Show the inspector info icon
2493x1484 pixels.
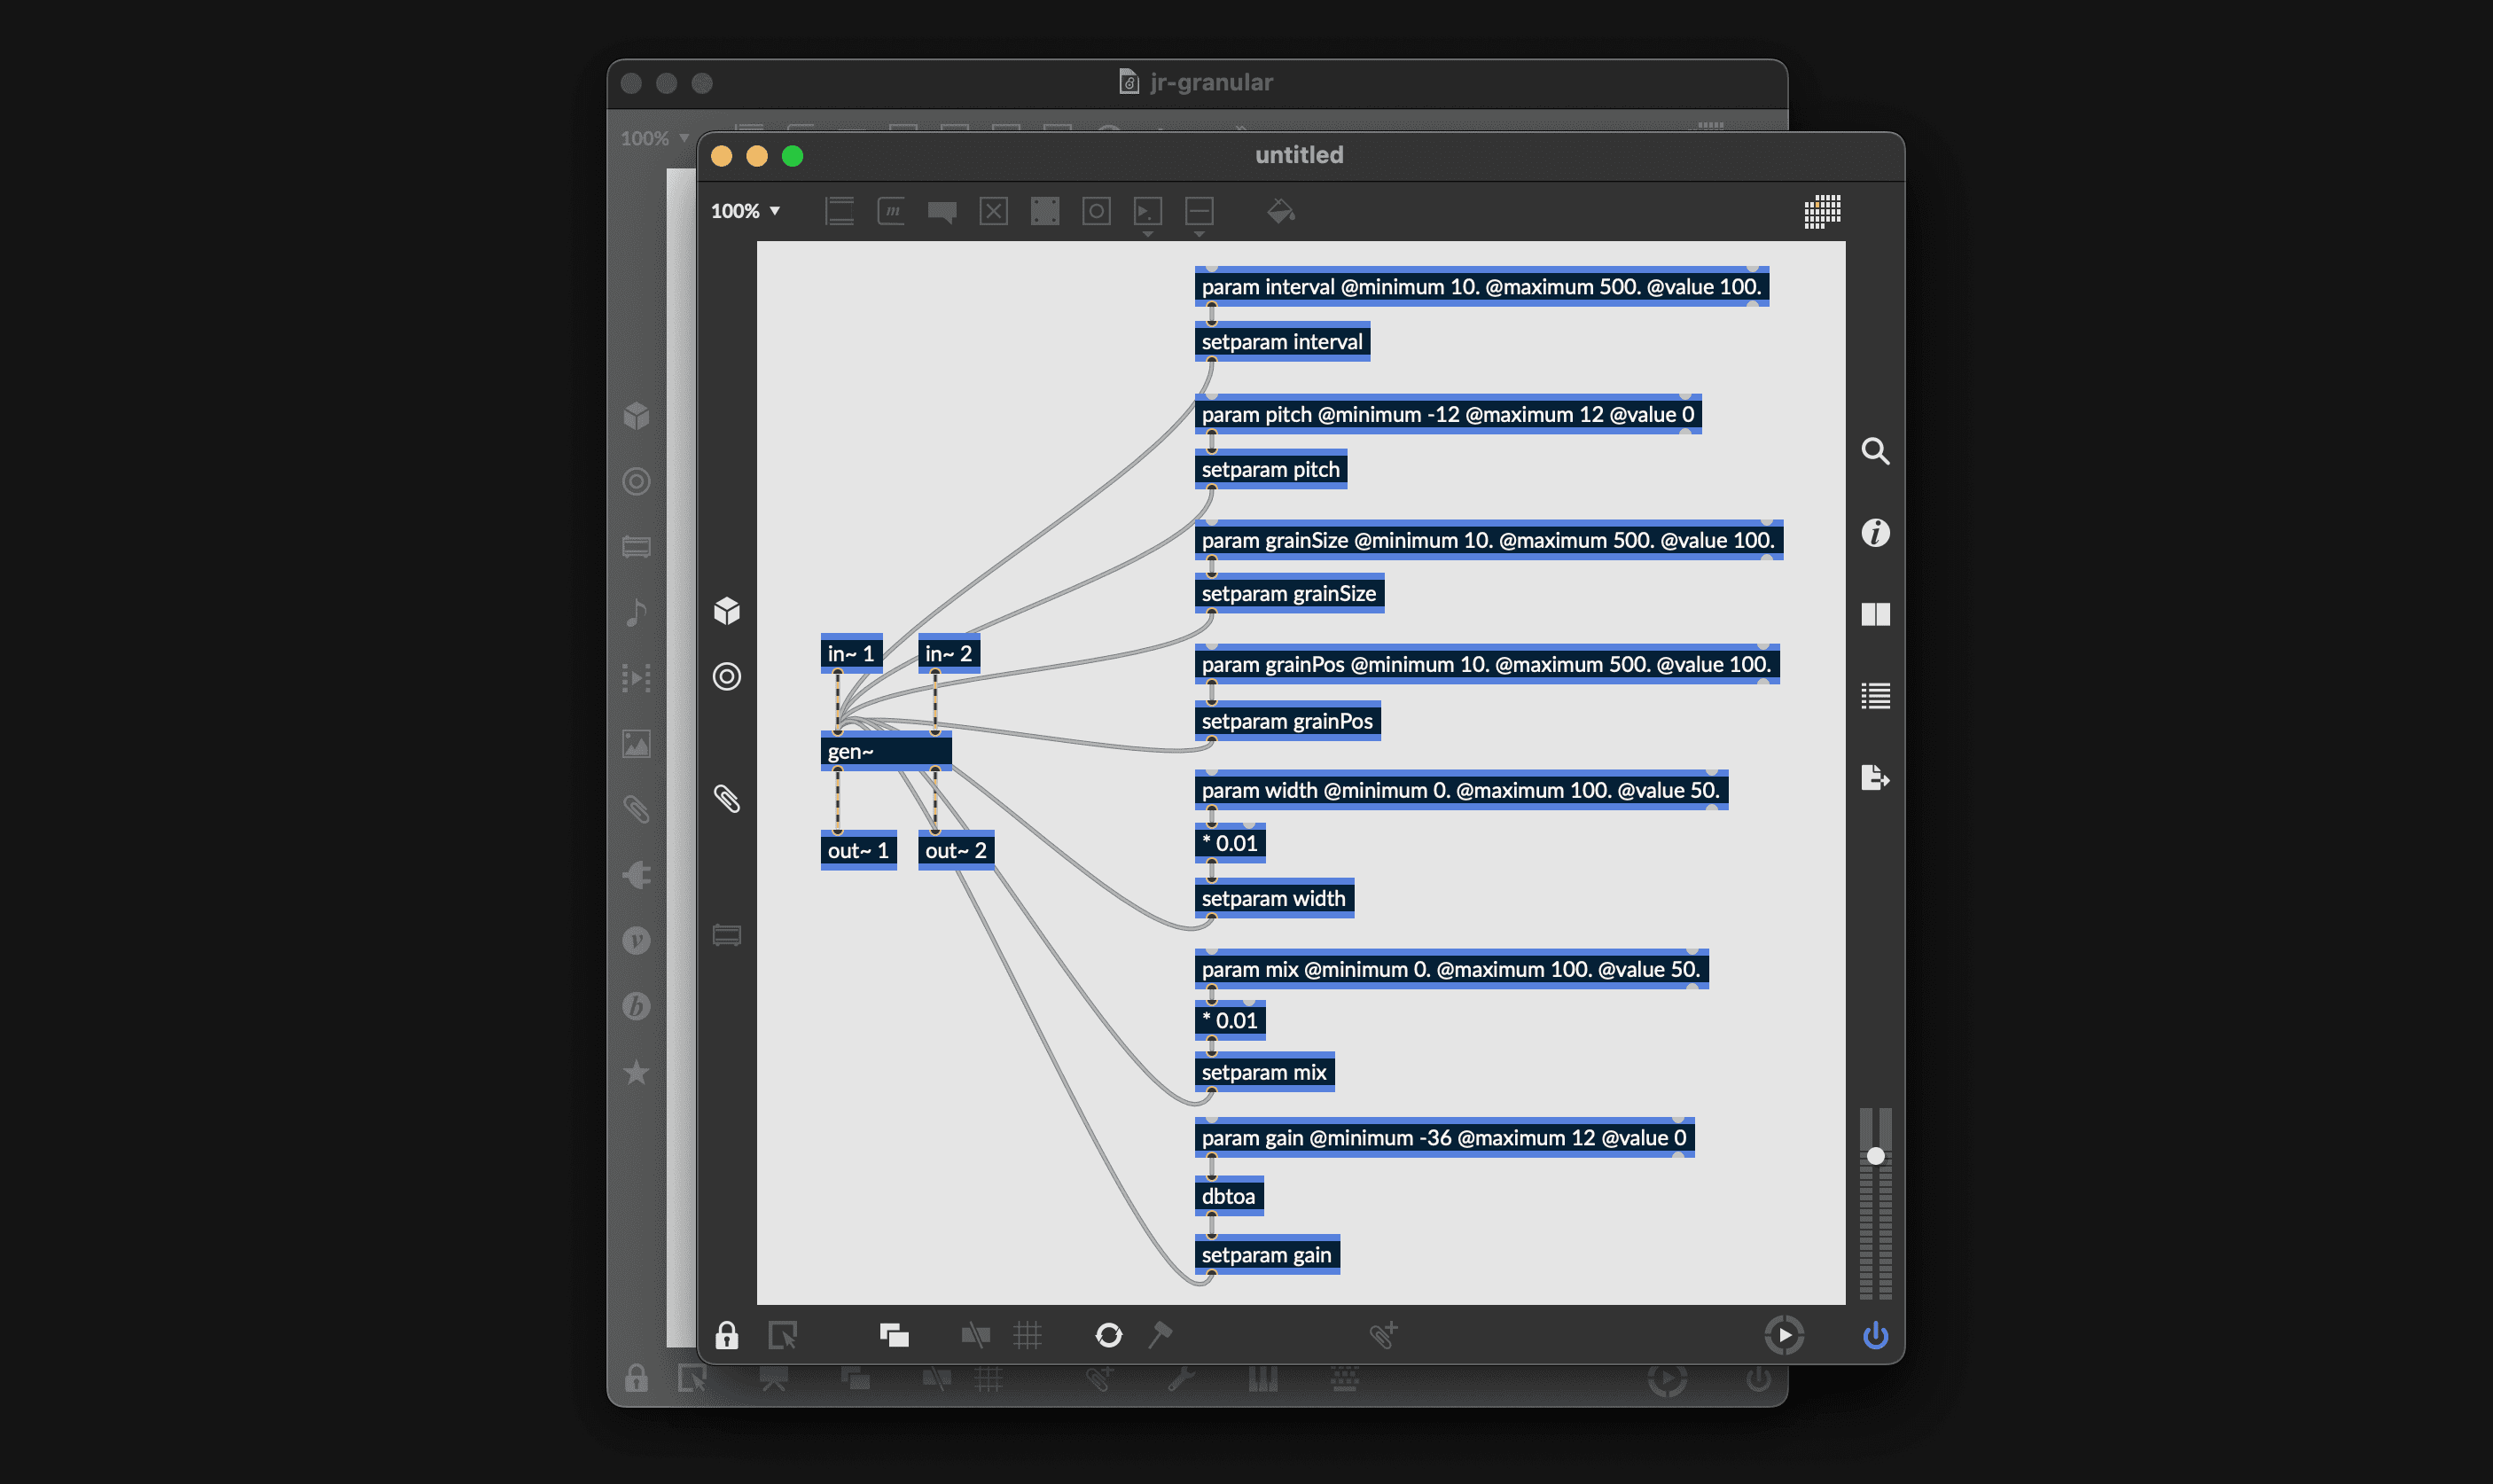point(1875,533)
